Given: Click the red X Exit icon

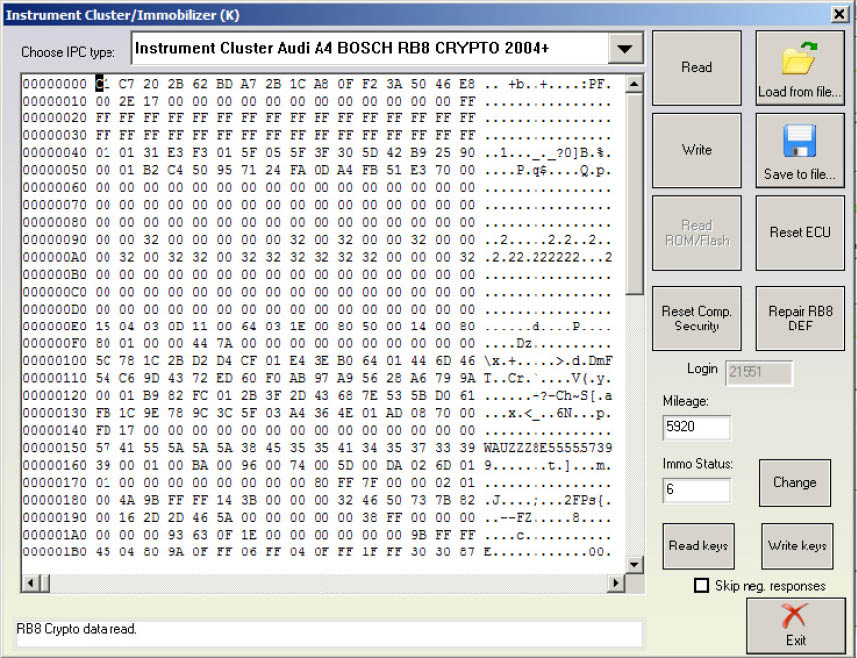Looking at the screenshot, I should coord(795,615).
